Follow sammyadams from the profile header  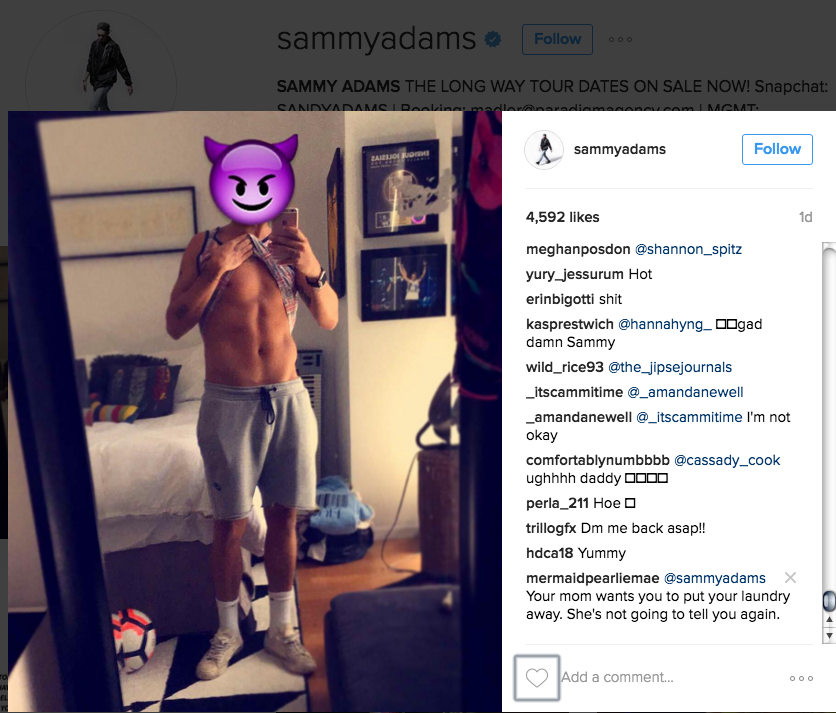pos(557,39)
